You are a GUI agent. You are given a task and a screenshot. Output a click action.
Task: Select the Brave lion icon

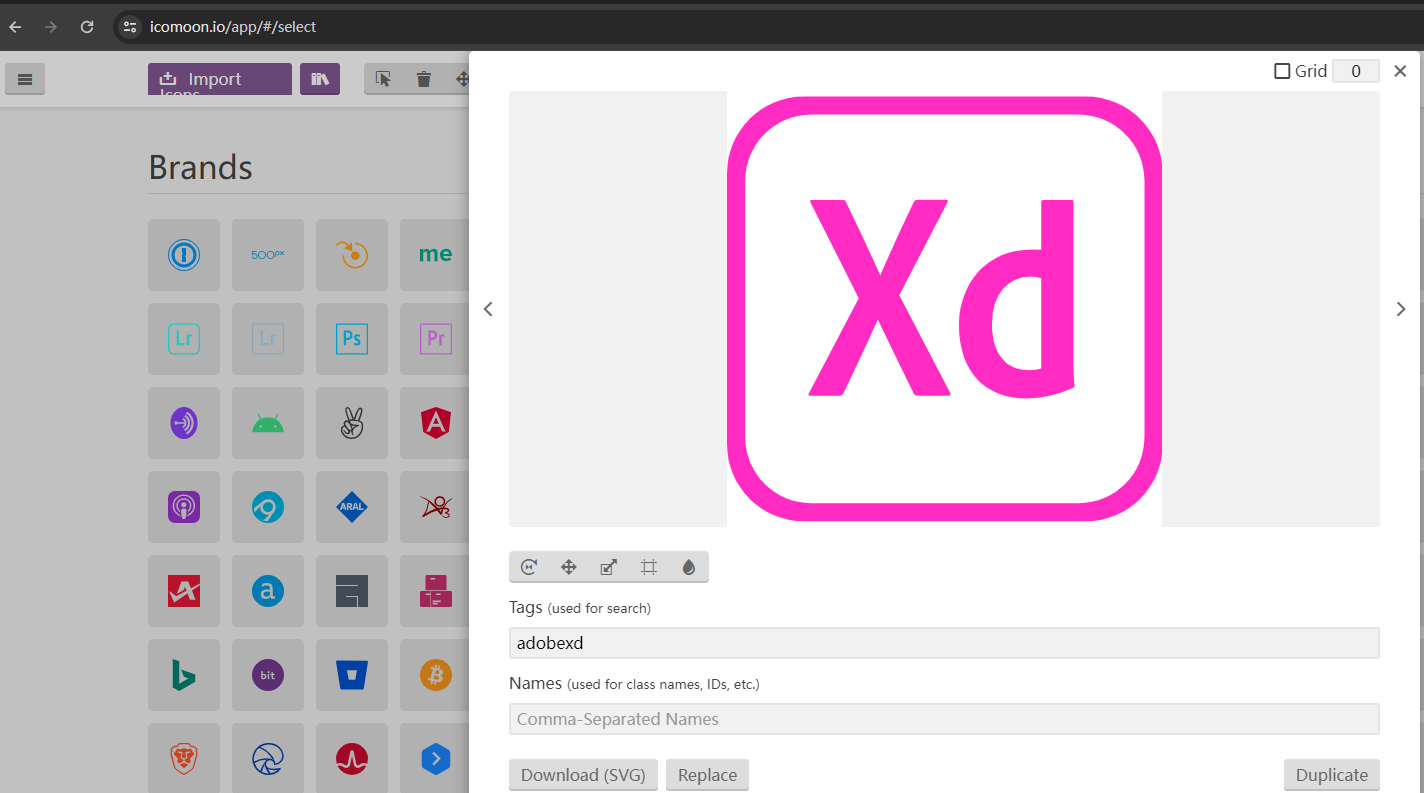point(184,758)
